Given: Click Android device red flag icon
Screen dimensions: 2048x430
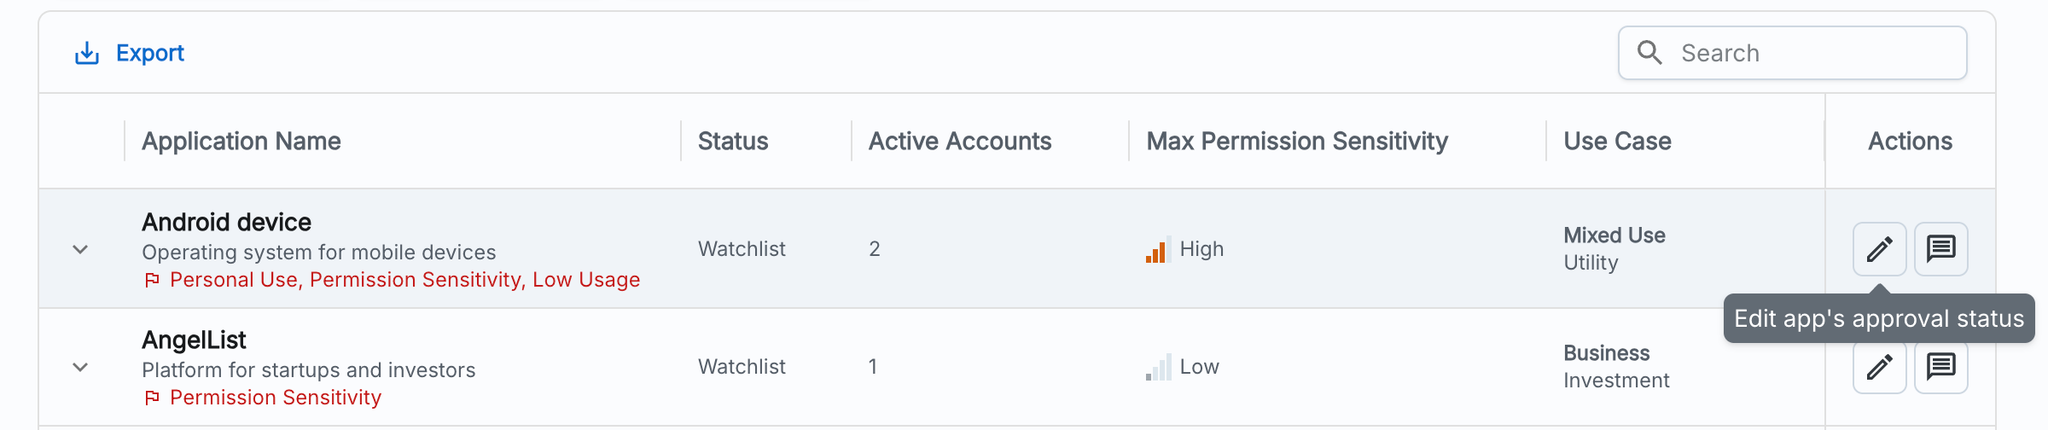Looking at the screenshot, I should click(152, 281).
